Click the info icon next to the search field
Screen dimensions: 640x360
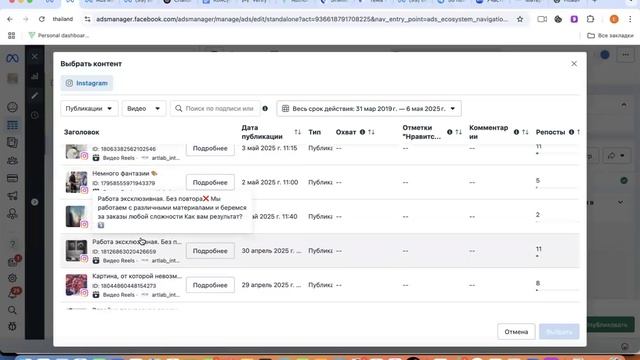coord(265,109)
